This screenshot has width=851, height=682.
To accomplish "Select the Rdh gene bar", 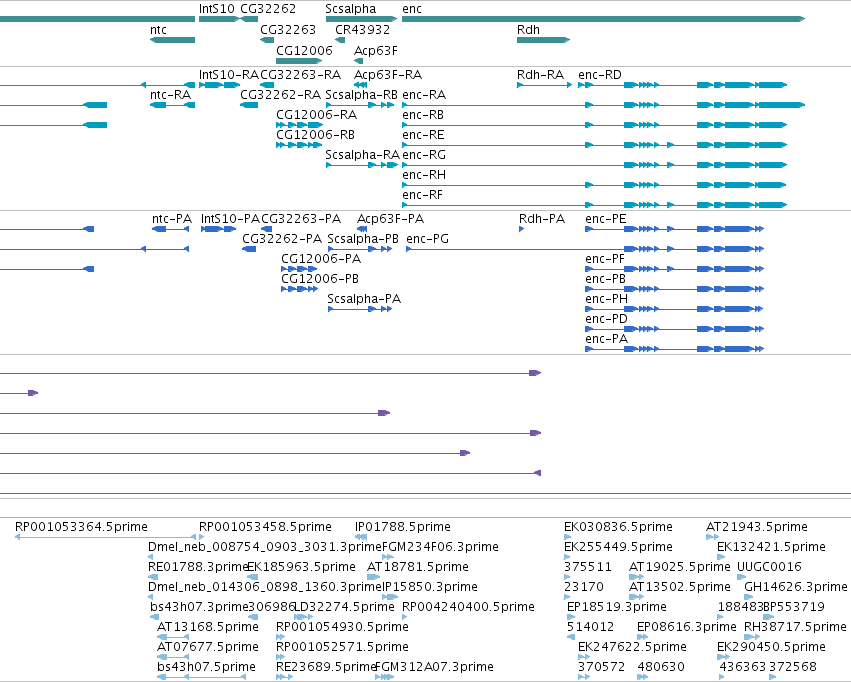I will click(543, 40).
